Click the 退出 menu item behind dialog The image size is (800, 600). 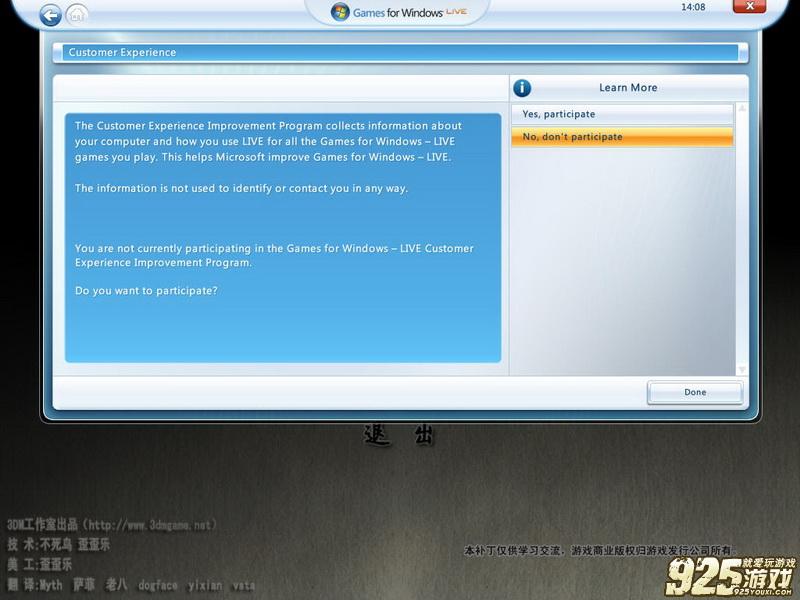tap(399, 436)
